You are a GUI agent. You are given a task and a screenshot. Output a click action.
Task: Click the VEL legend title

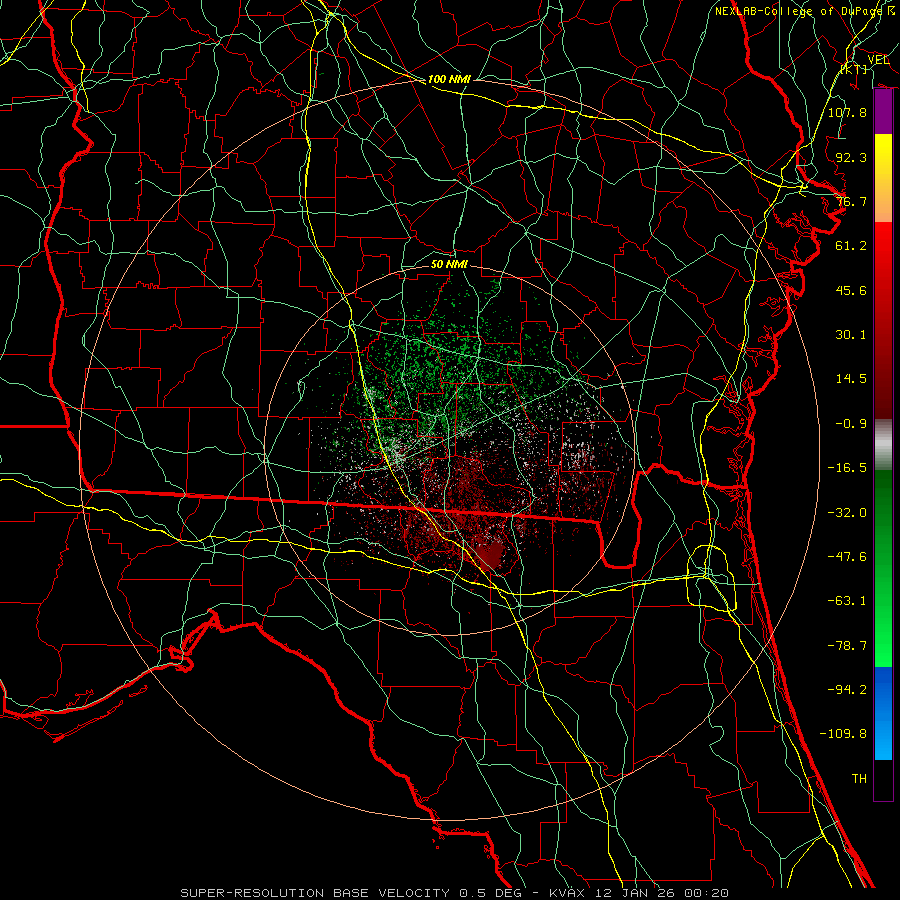pos(878,59)
